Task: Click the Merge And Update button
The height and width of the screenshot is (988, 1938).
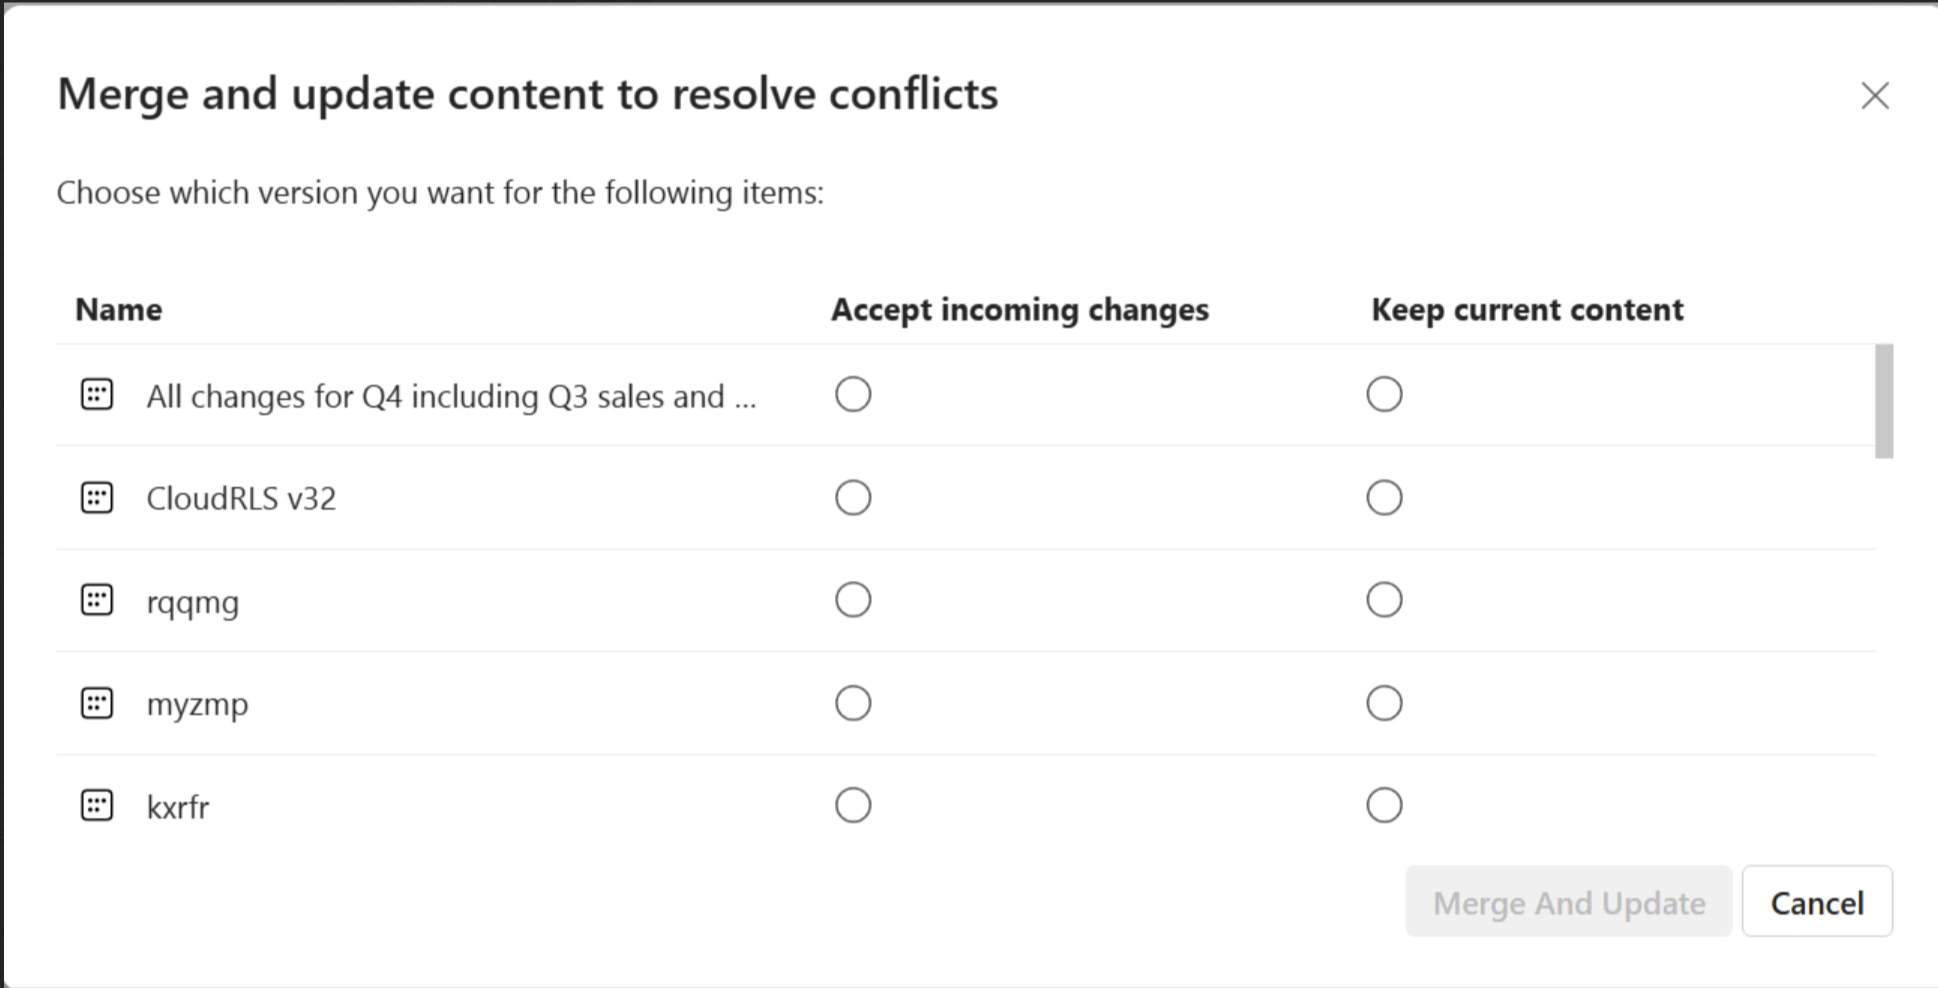Action: click(1568, 902)
